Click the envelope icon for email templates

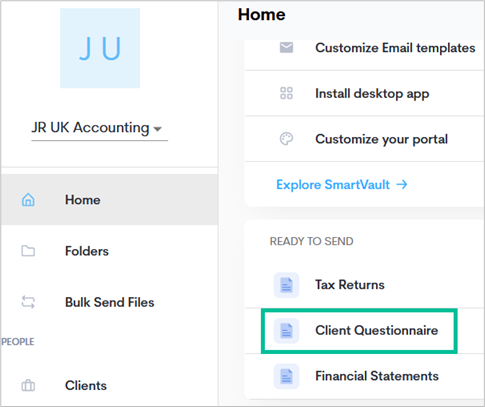(286, 48)
